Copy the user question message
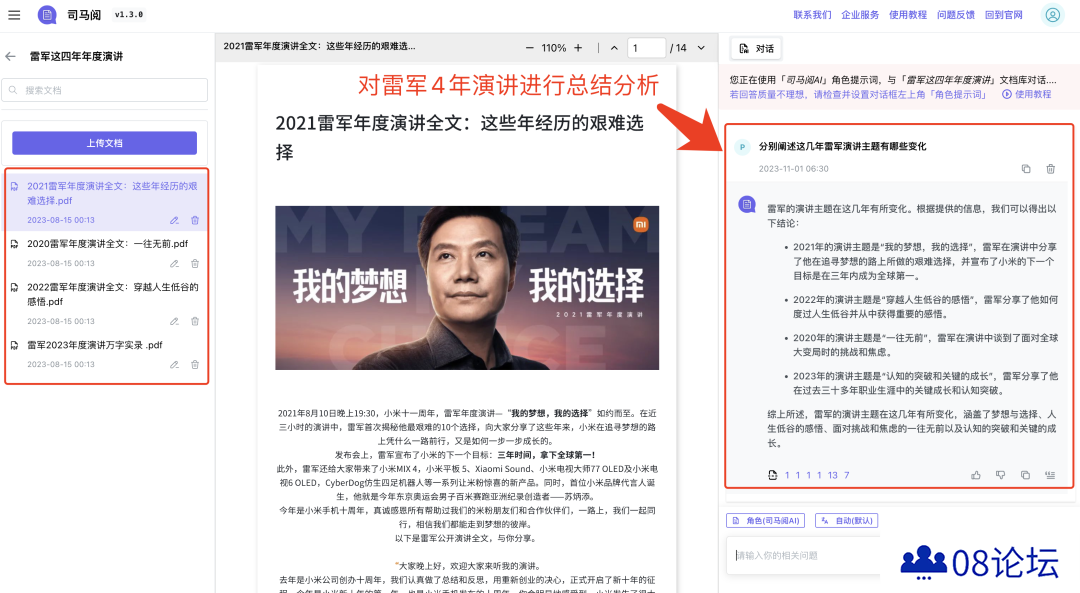Screen dimensions: 1080x593 (1026, 169)
